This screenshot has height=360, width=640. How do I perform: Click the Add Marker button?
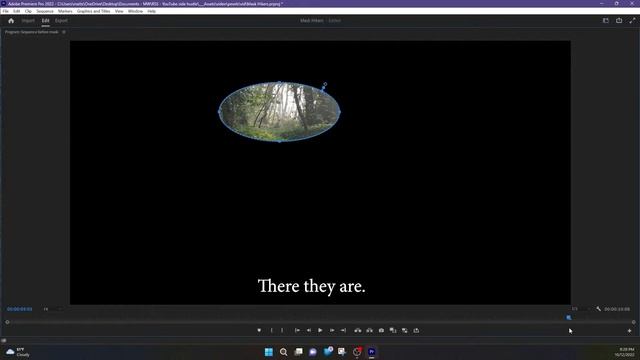259,331
